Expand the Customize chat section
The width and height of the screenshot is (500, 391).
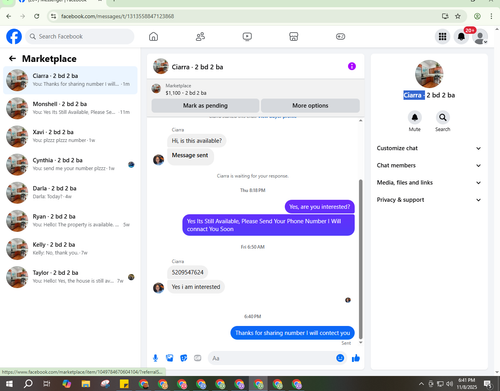coord(429,148)
